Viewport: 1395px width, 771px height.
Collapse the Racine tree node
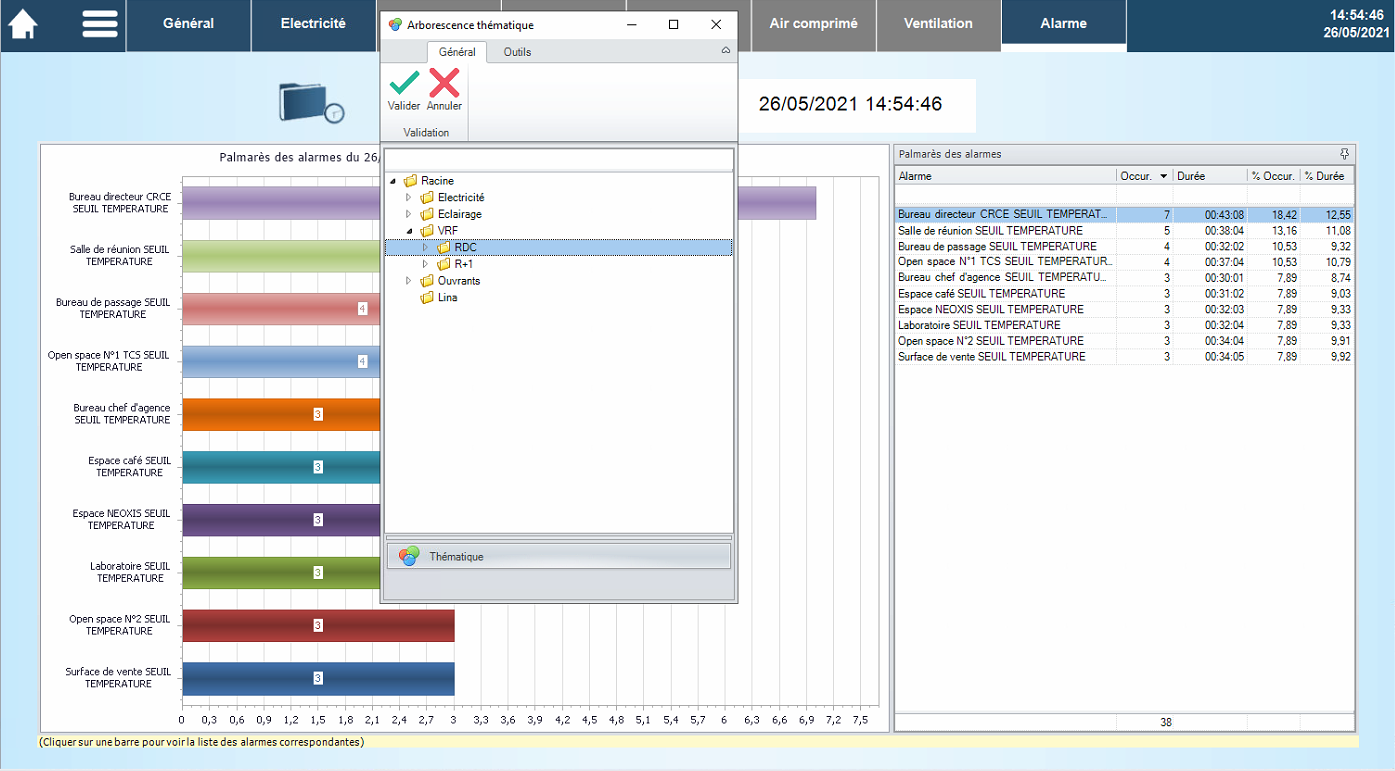(392, 181)
